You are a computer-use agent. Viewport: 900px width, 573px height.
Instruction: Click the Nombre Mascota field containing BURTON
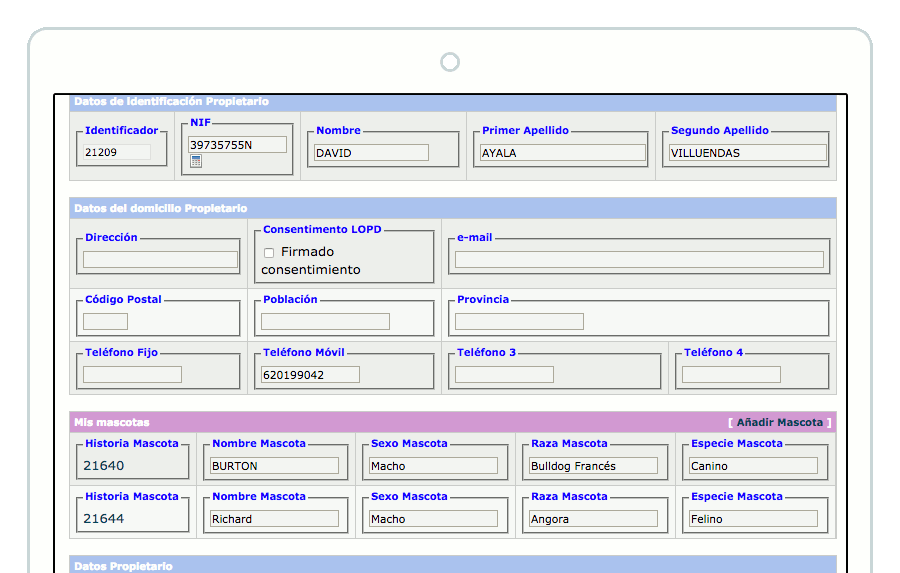point(274,466)
